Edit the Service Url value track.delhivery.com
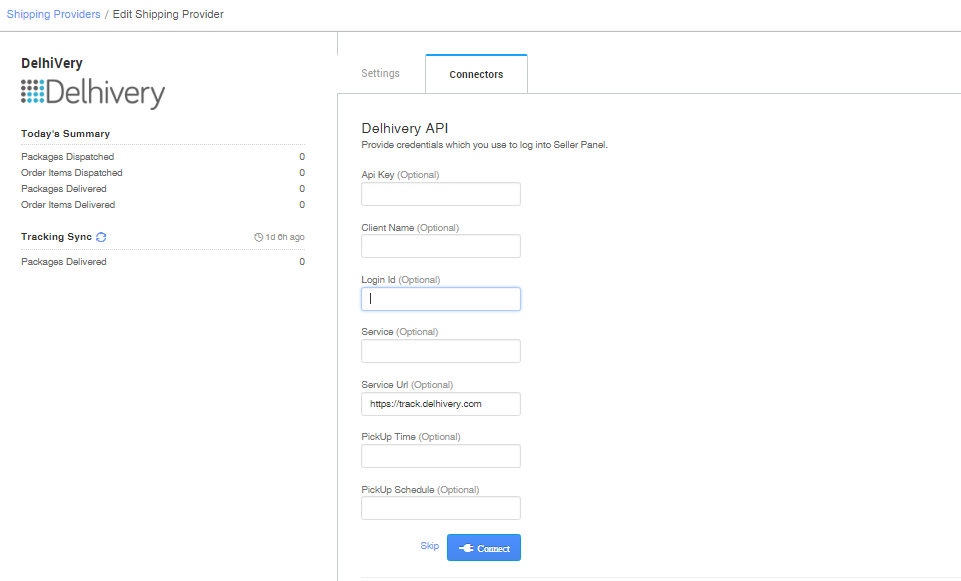 pyautogui.click(x=440, y=404)
